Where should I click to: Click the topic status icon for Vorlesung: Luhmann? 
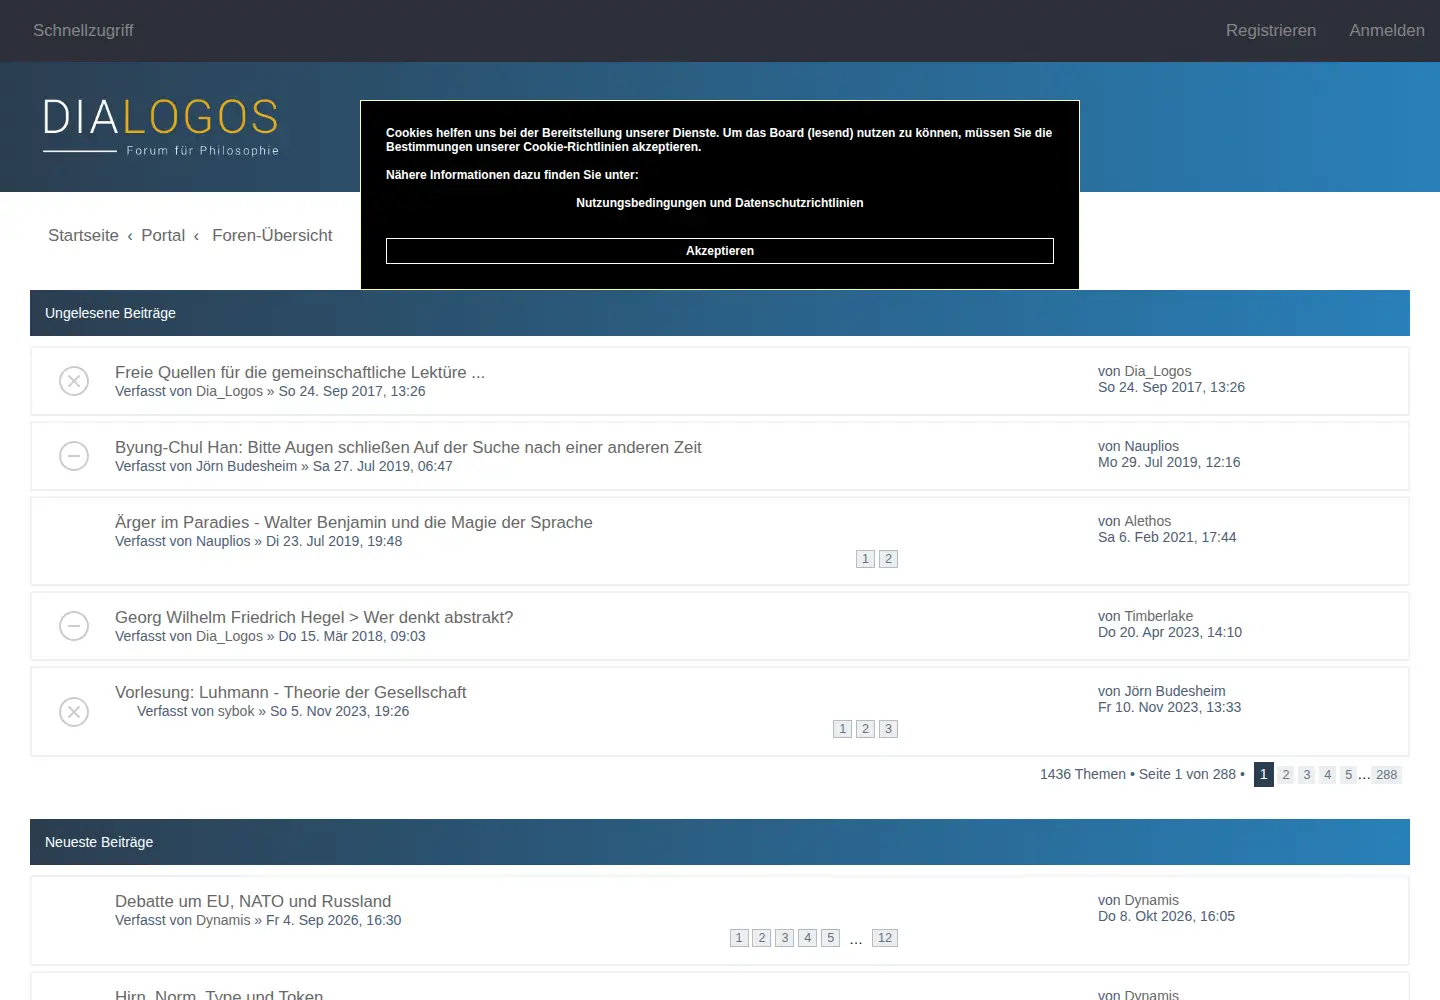point(74,712)
